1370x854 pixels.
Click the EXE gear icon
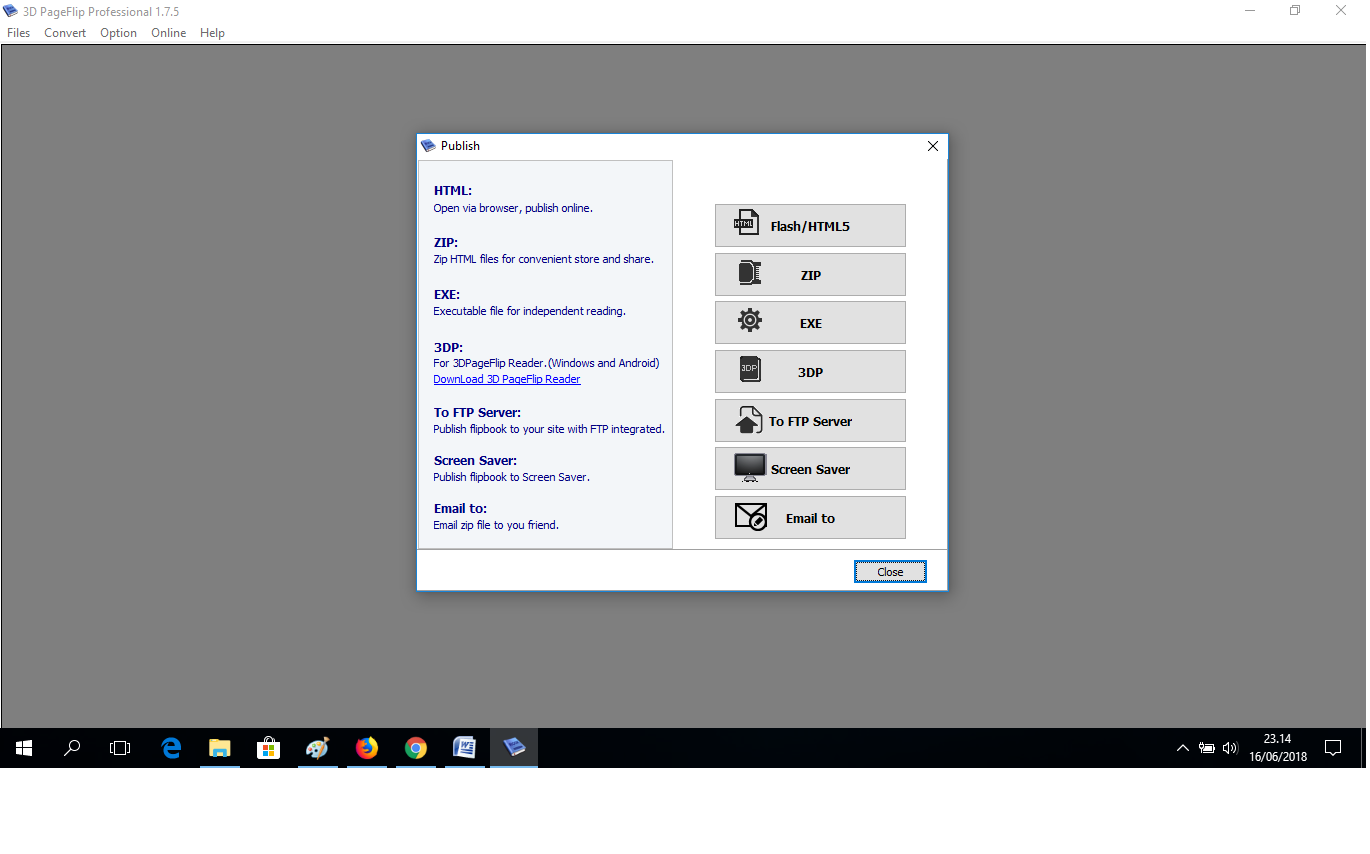click(x=749, y=322)
